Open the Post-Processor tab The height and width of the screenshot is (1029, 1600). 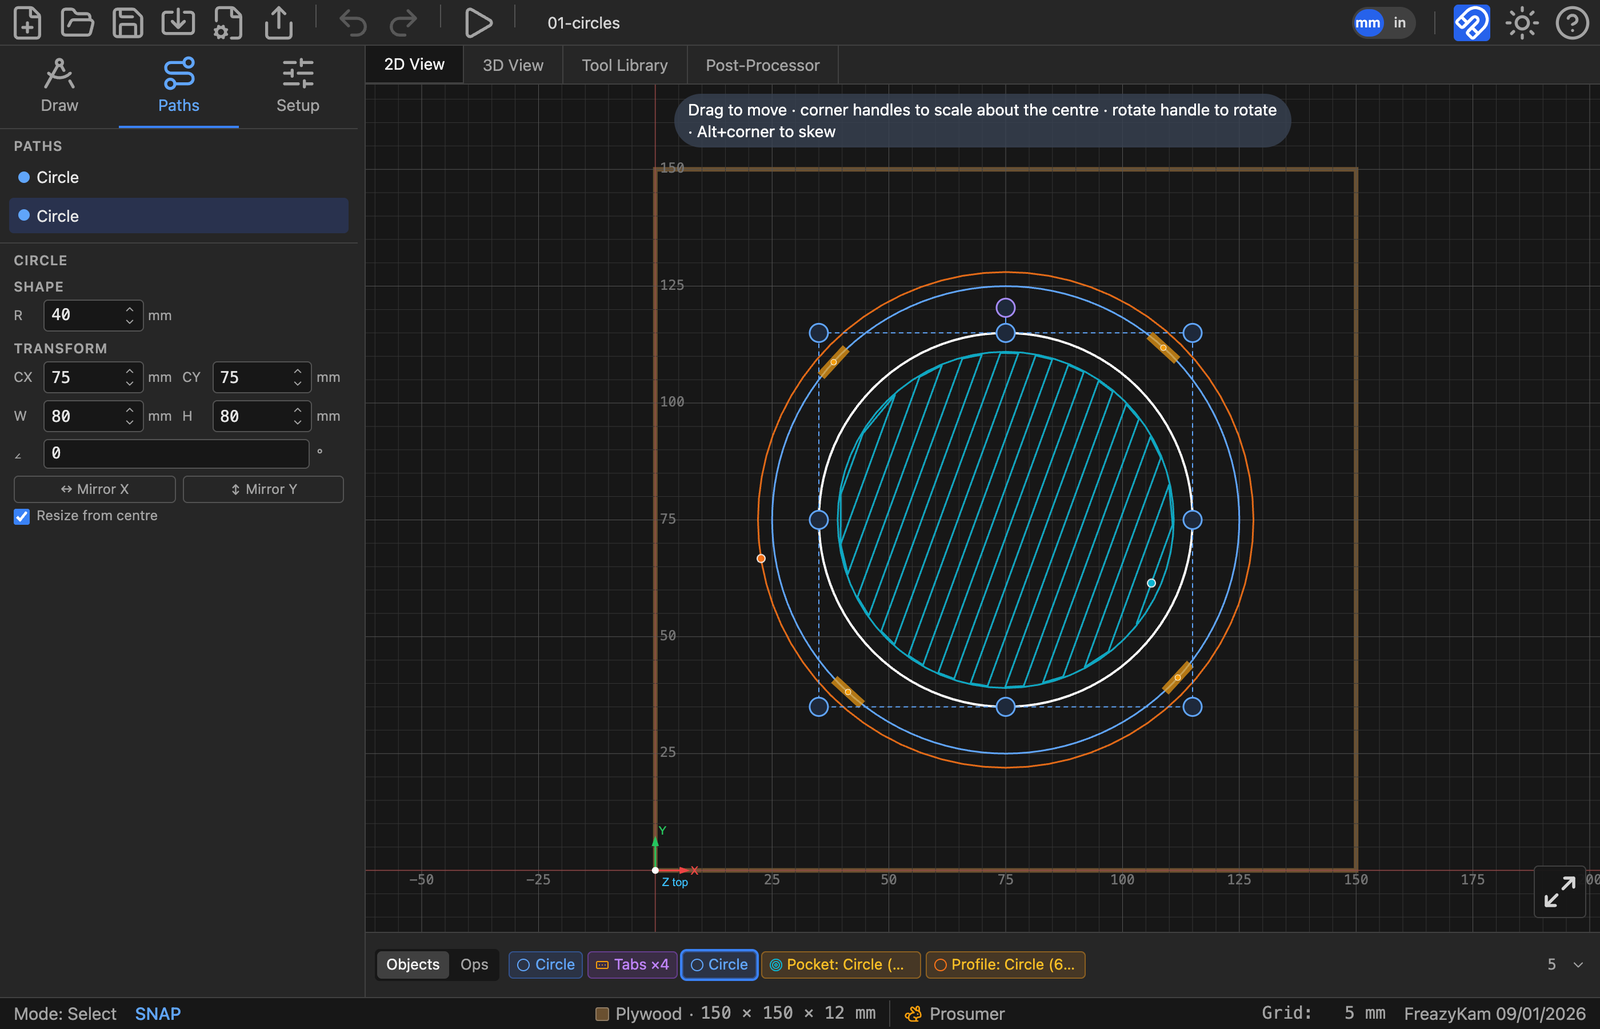point(763,65)
